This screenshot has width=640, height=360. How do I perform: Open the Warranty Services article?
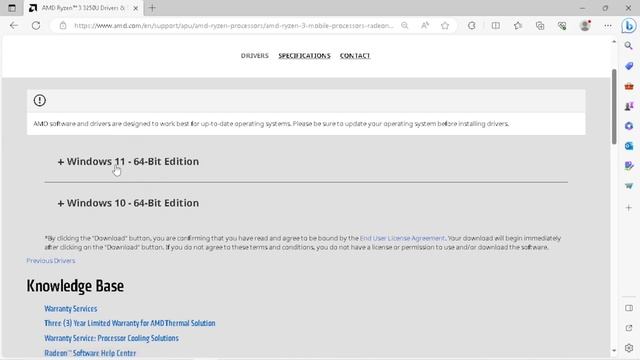point(71,309)
